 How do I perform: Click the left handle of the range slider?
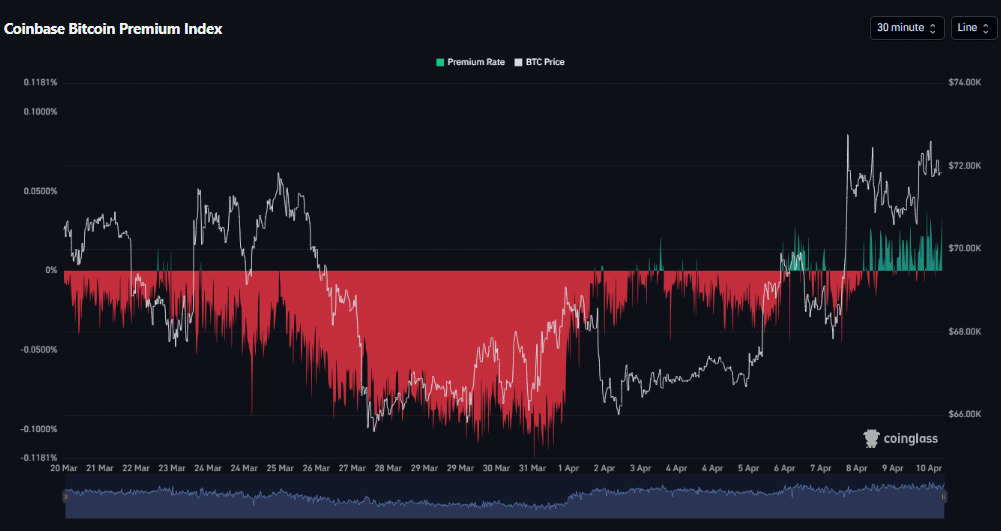(65, 495)
